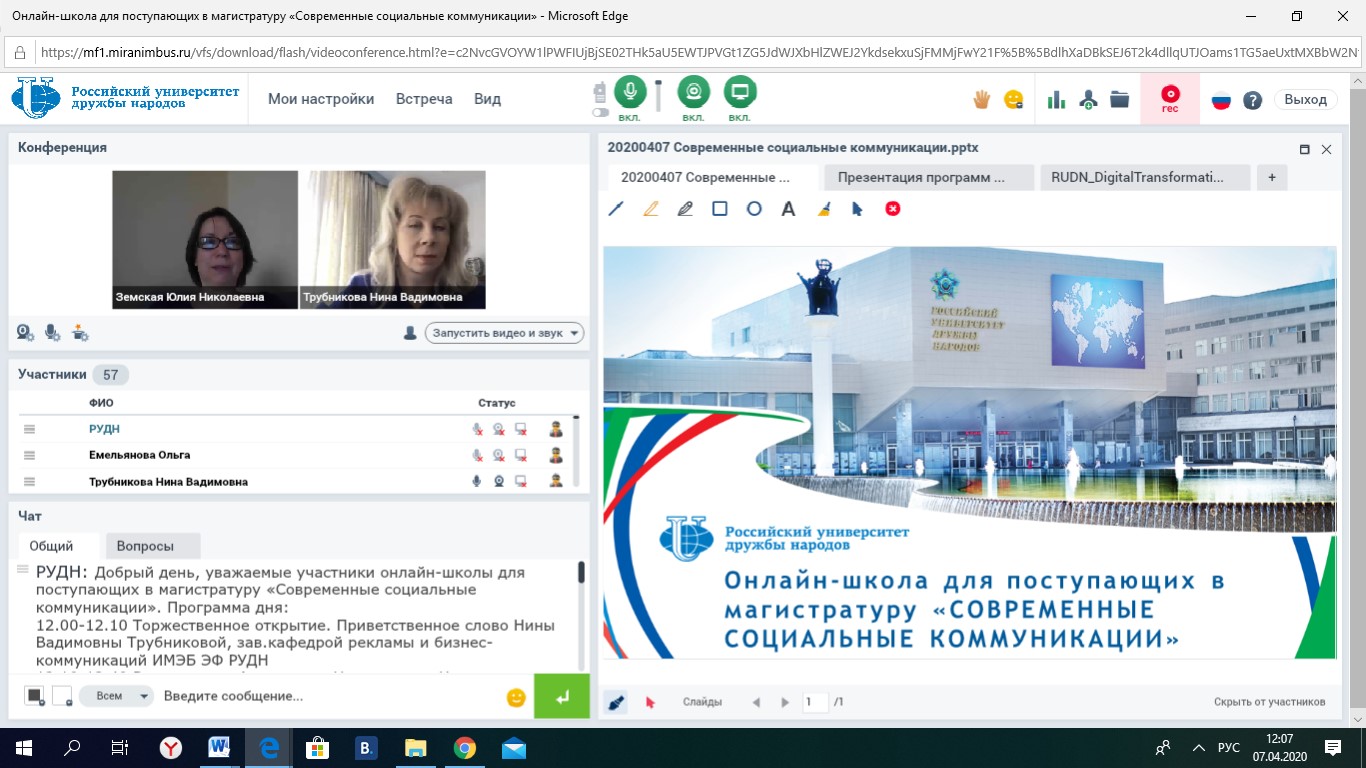The image size is (1366, 768).
Task: Open the help question mark icon
Action: tap(1252, 100)
